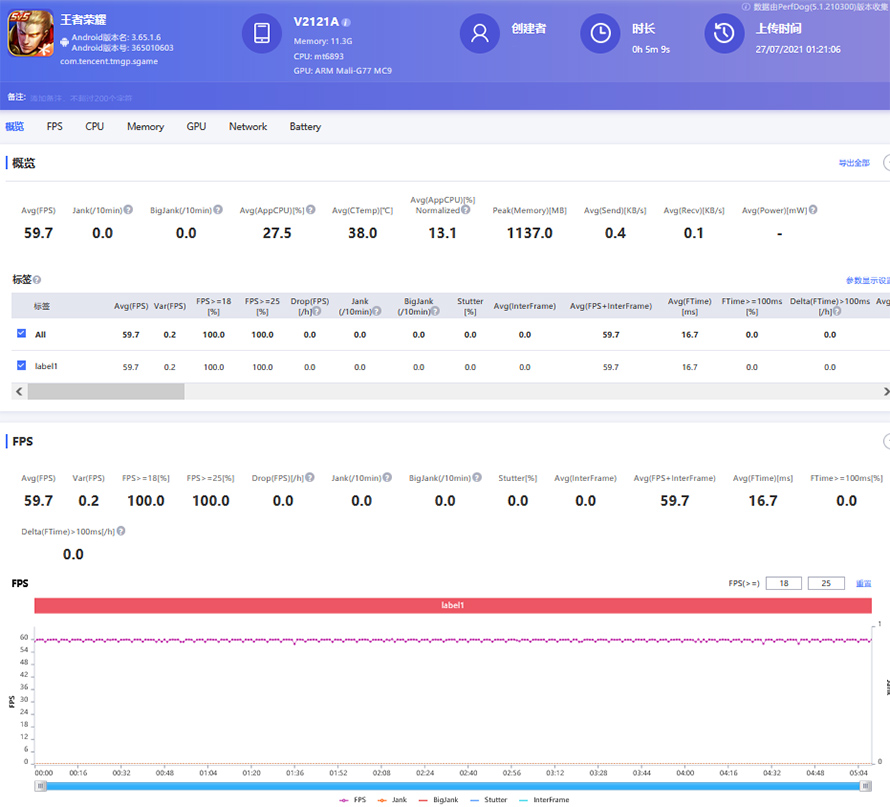
Task: Click the label1 name in the table row
Action: (46, 367)
